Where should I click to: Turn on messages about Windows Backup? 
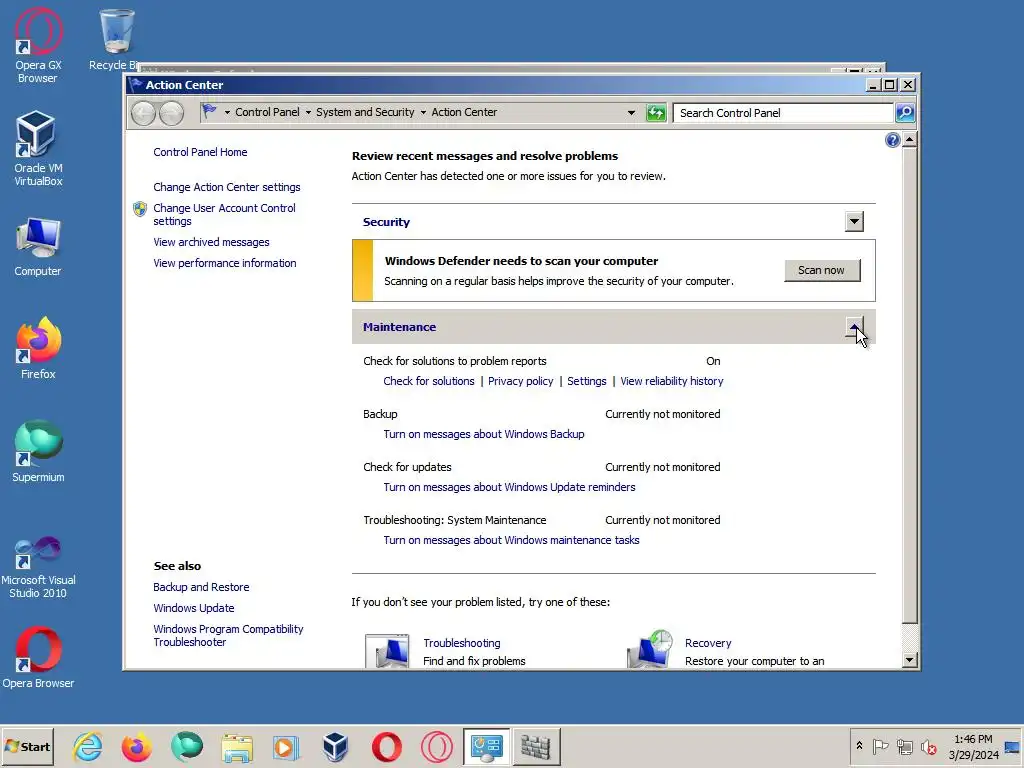(x=483, y=434)
